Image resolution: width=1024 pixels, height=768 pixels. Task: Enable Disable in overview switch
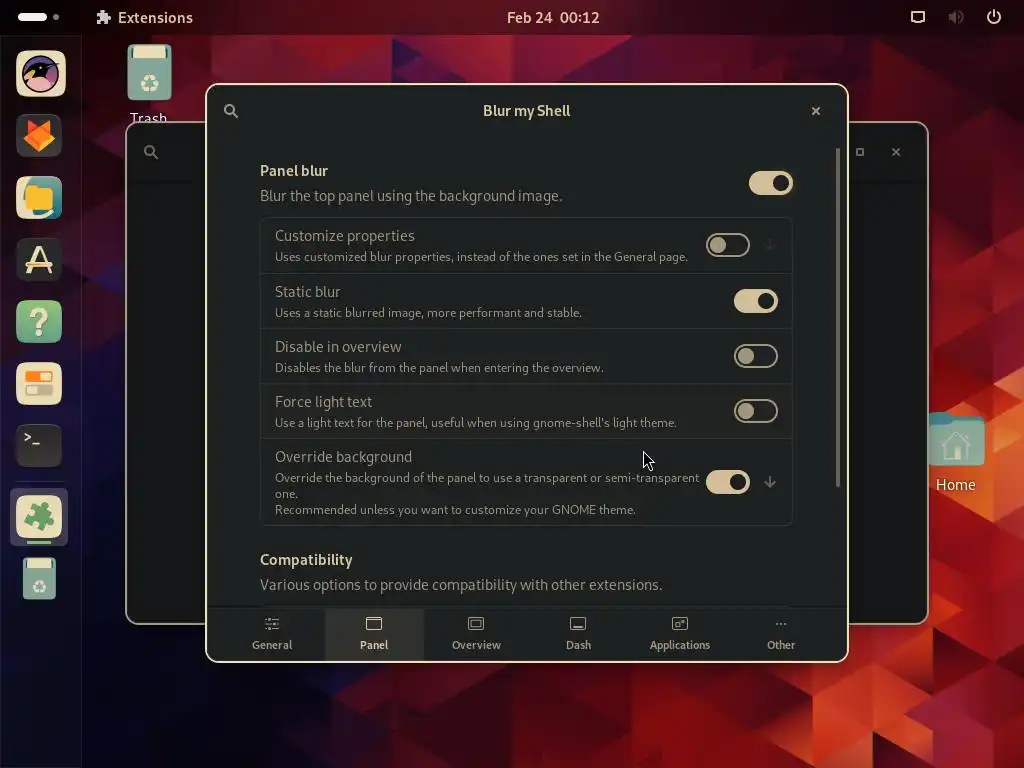click(756, 357)
